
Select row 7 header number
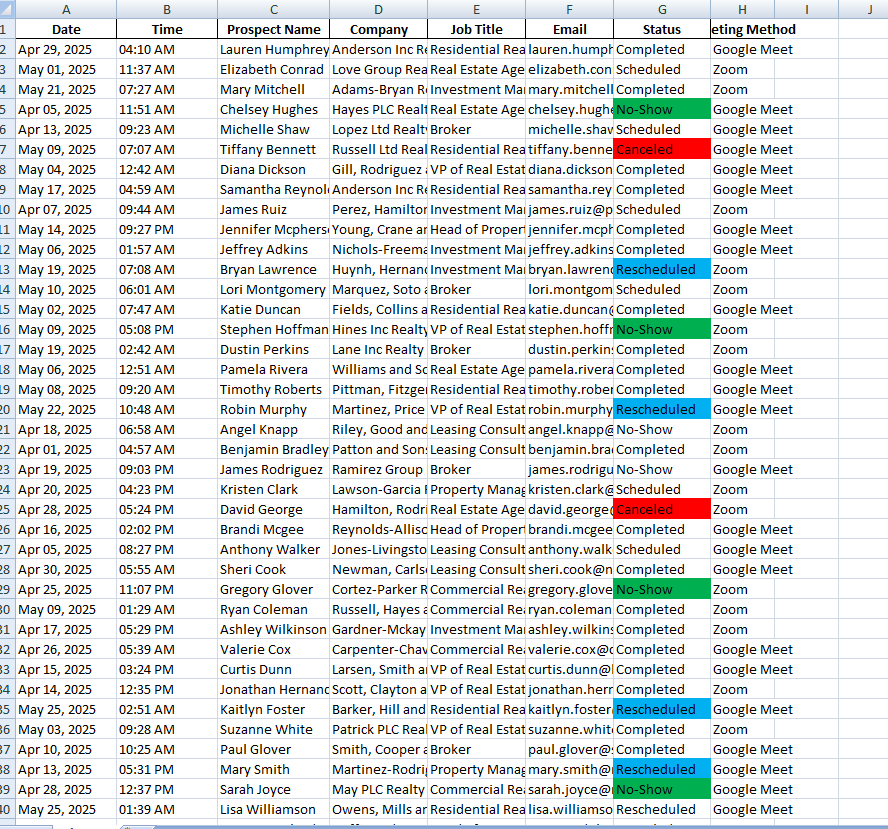(x=7, y=149)
